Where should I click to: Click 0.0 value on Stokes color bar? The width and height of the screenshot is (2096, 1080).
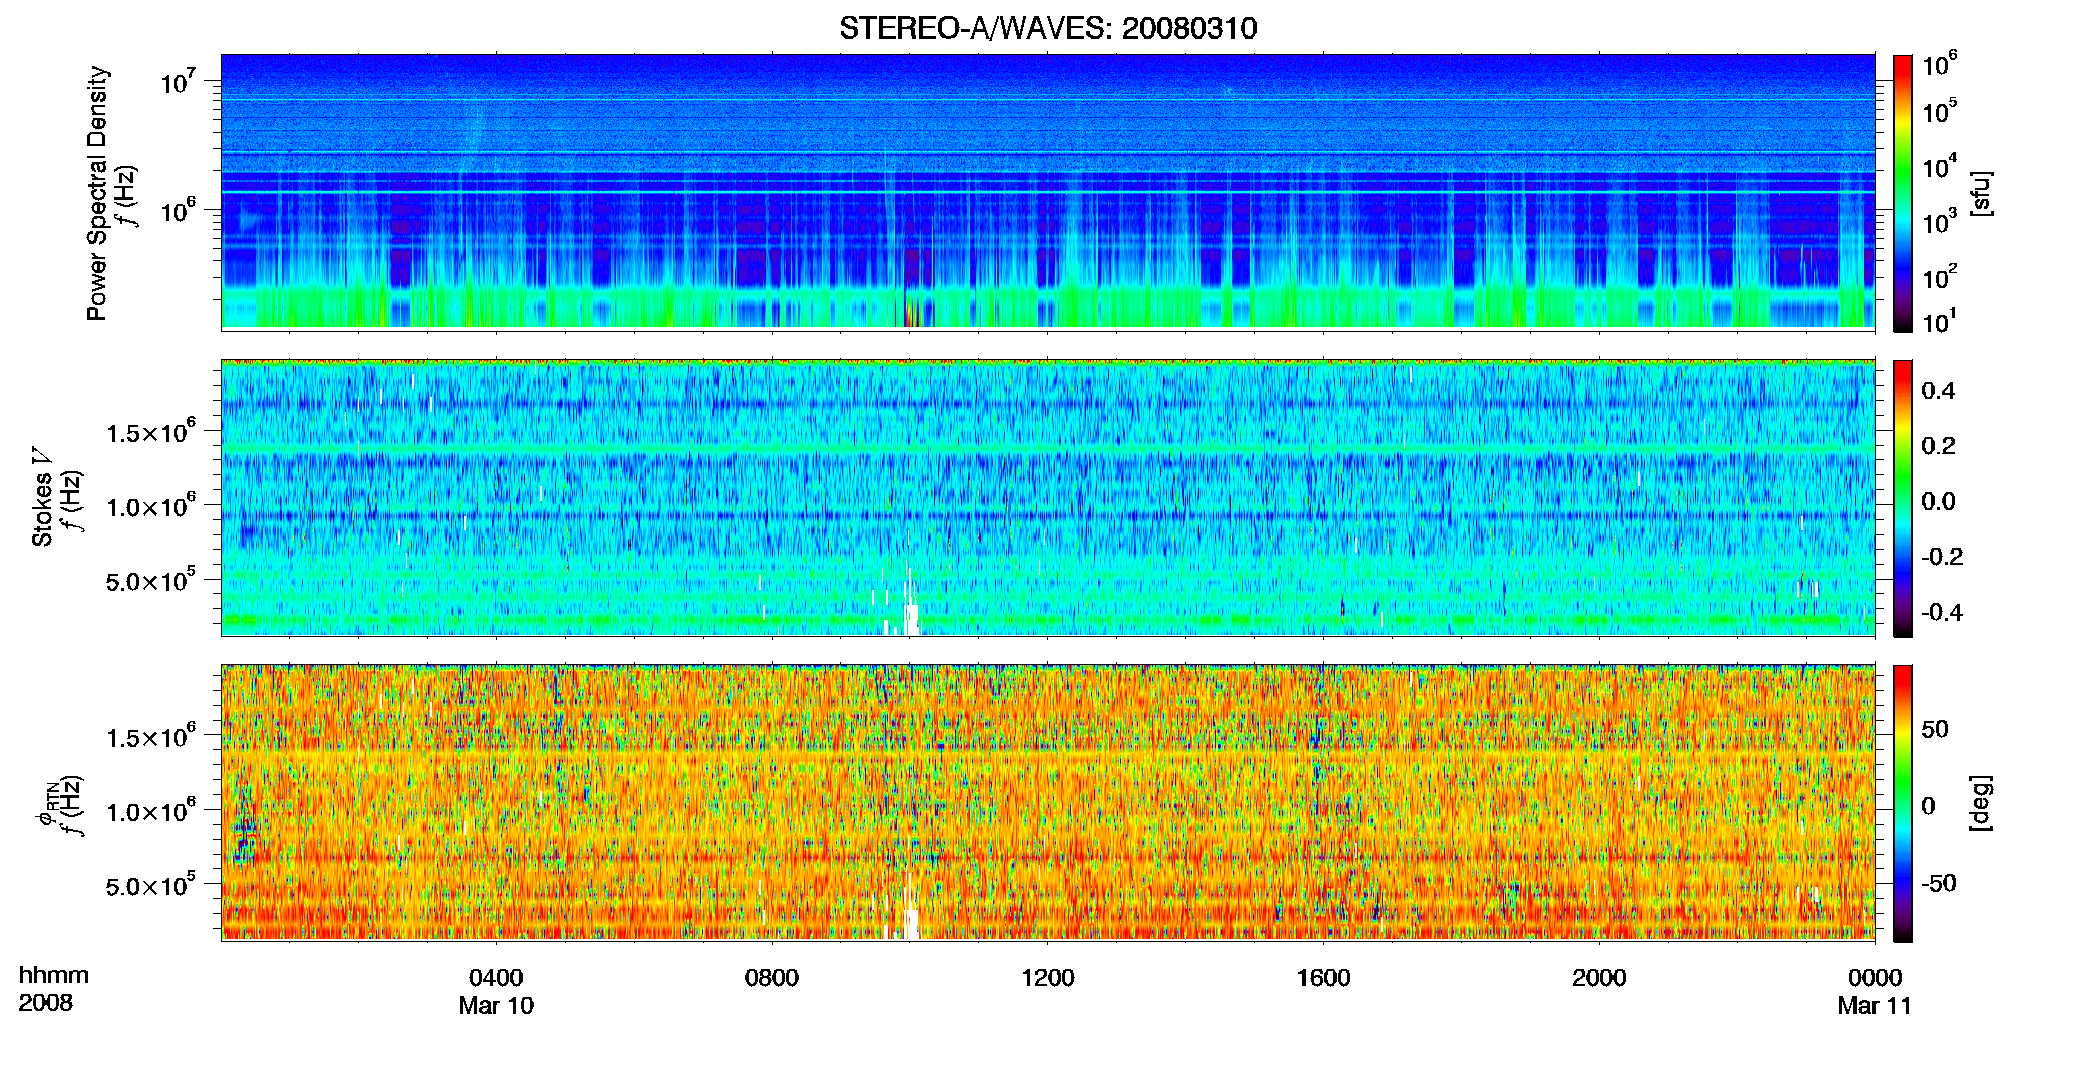pyautogui.click(x=1938, y=501)
